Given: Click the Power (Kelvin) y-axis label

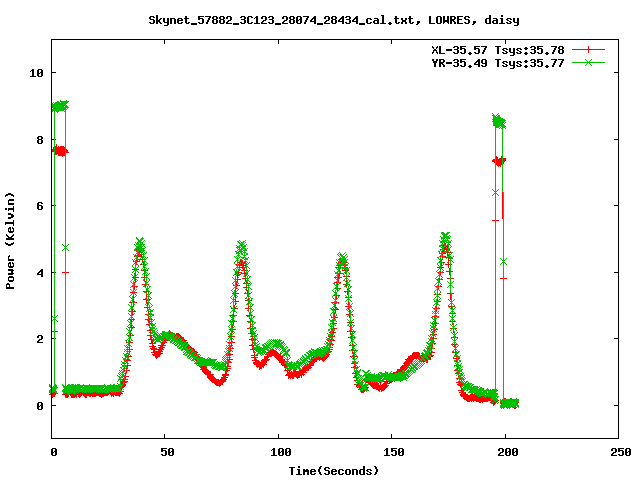Looking at the screenshot, I should 11,239.
